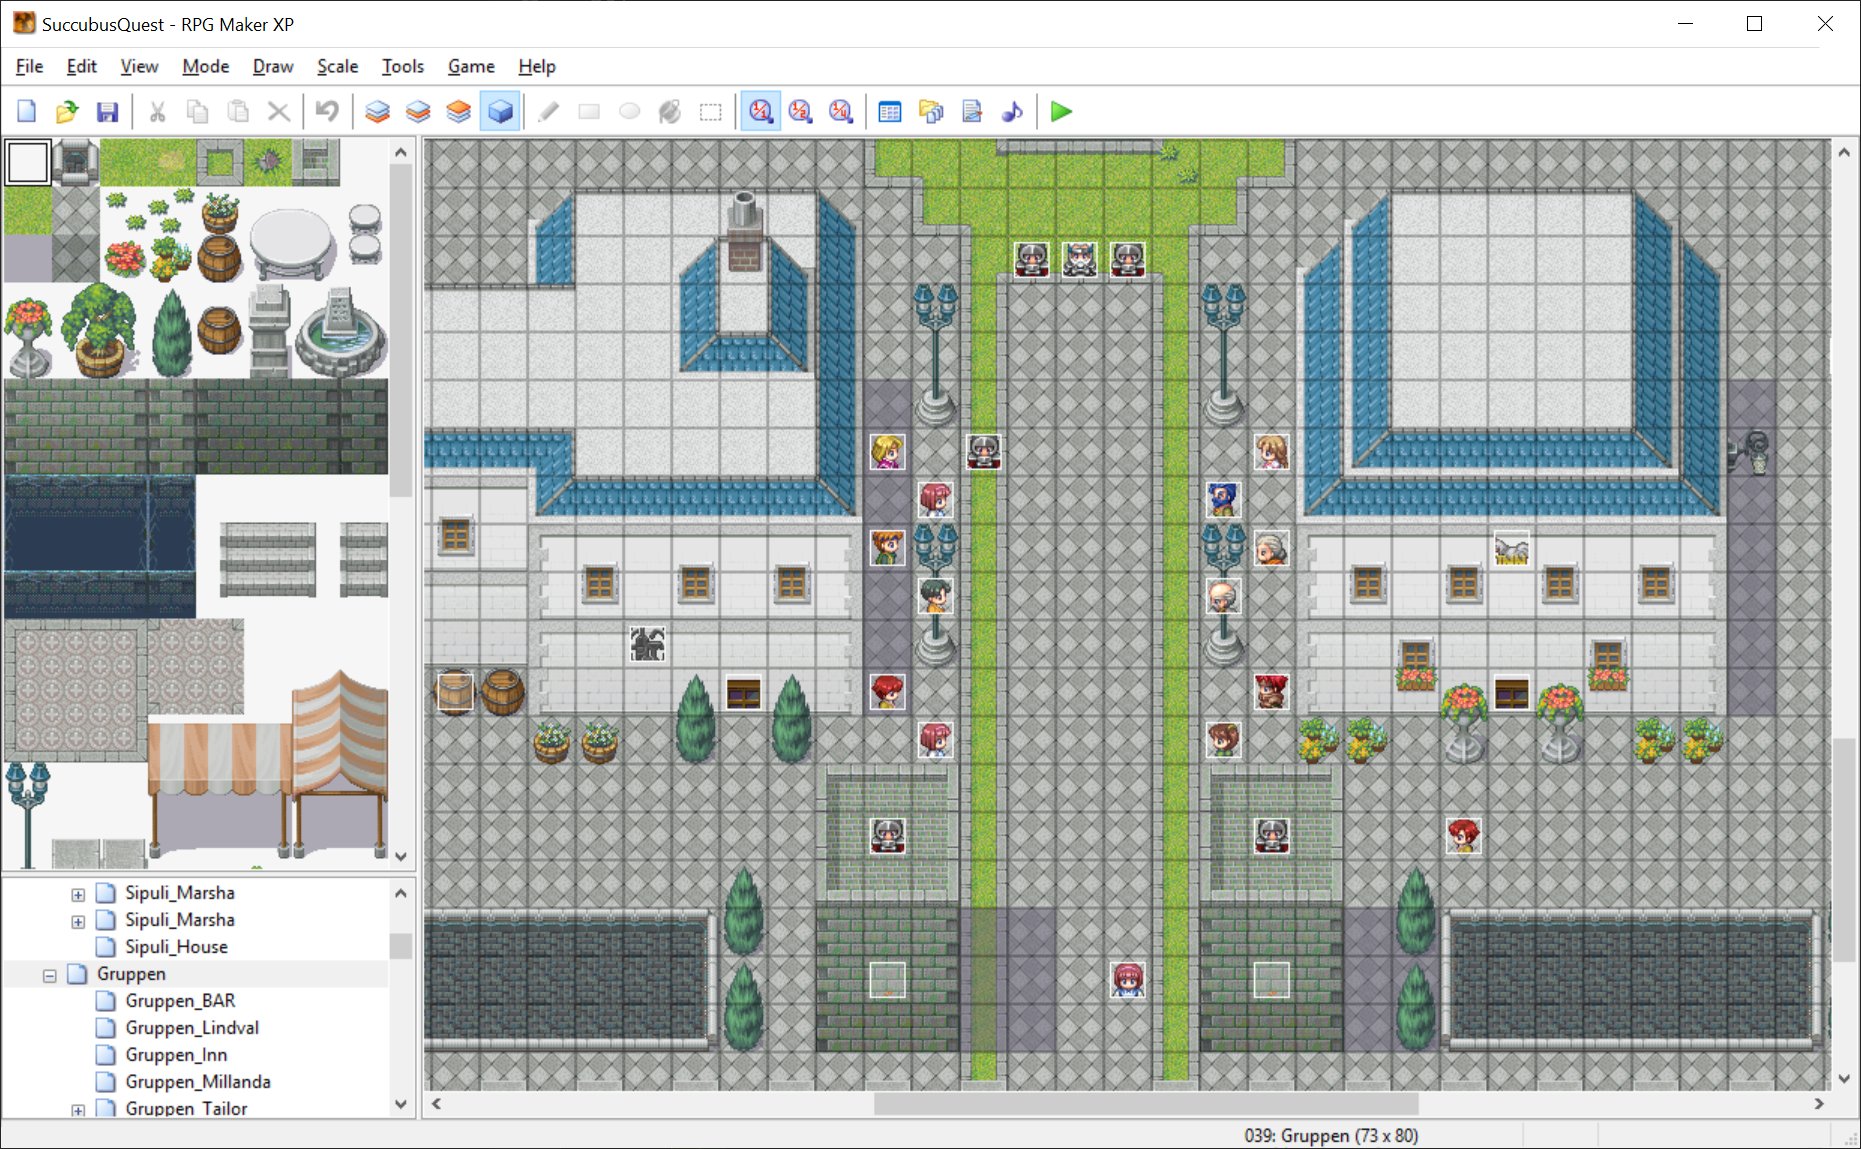
Task: Set map zoom to 1:2 scale
Action: tap(800, 111)
